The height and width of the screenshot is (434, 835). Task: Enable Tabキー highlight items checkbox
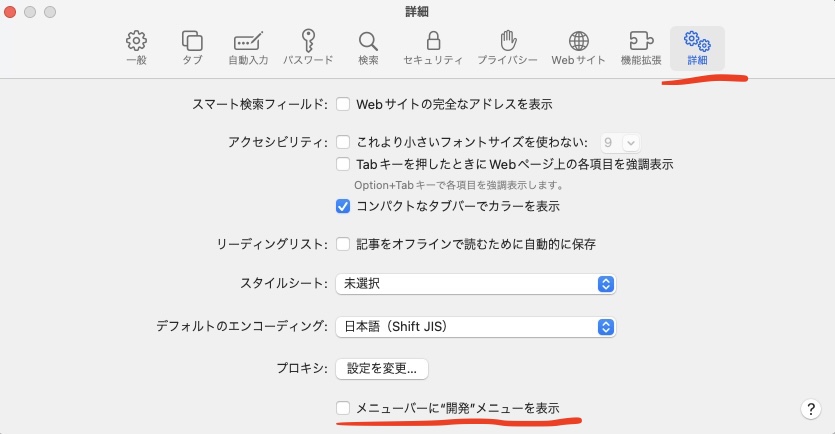coord(343,164)
